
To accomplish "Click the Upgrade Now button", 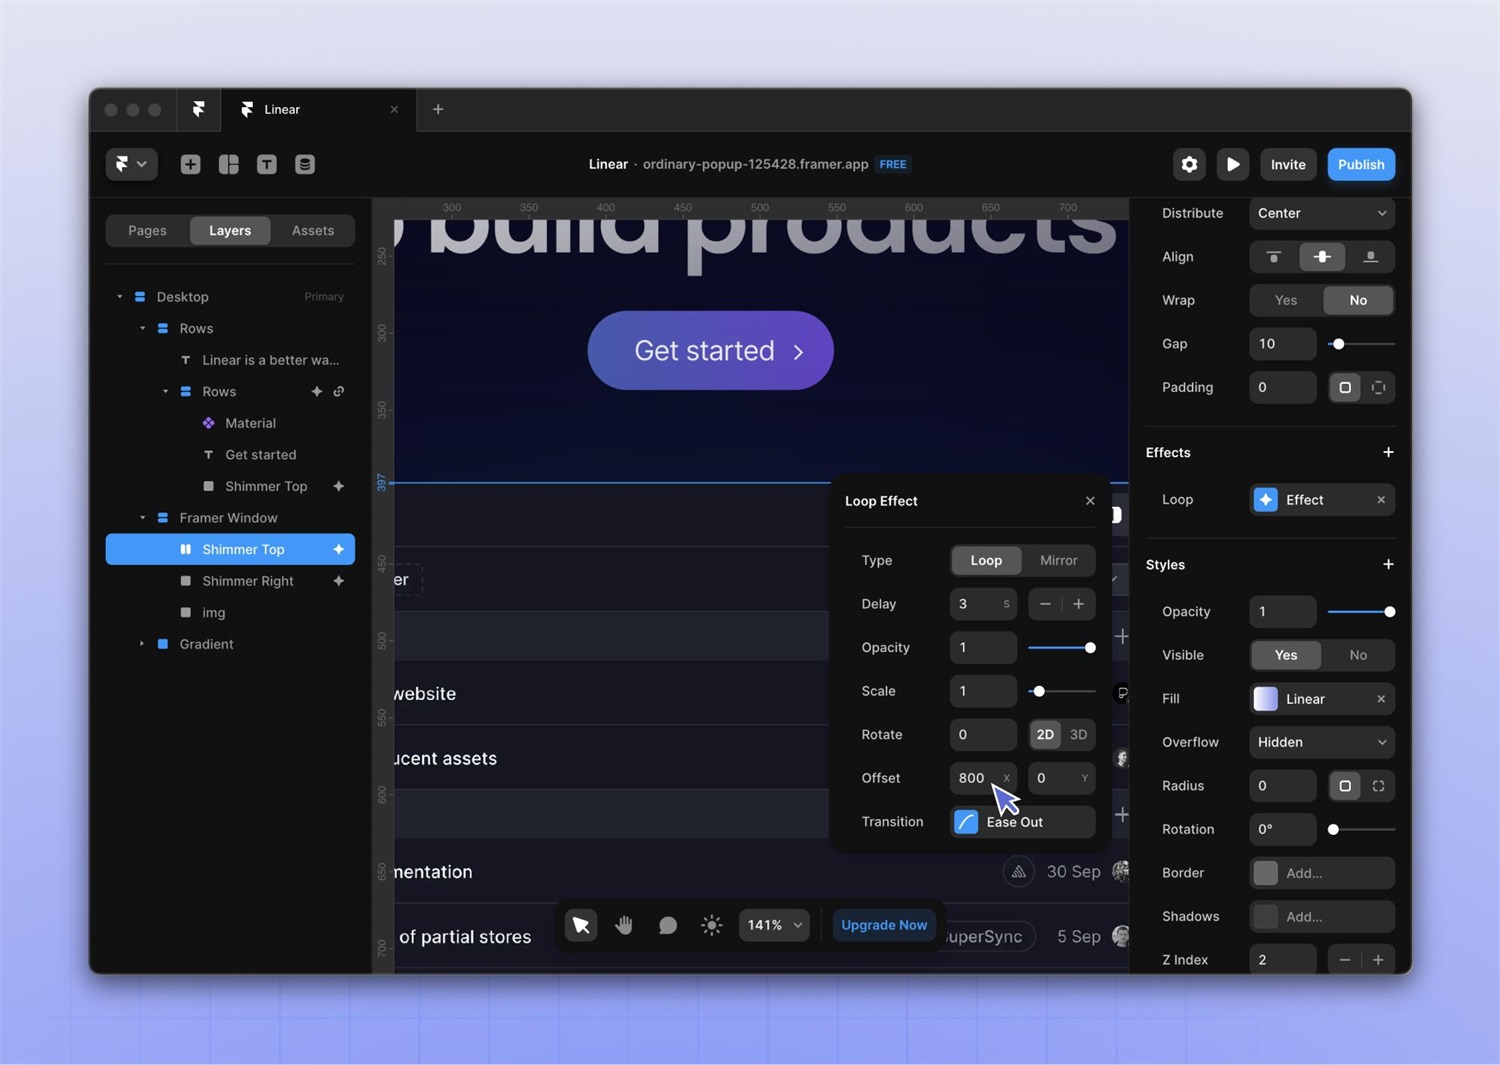I will click(x=884, y=925).
